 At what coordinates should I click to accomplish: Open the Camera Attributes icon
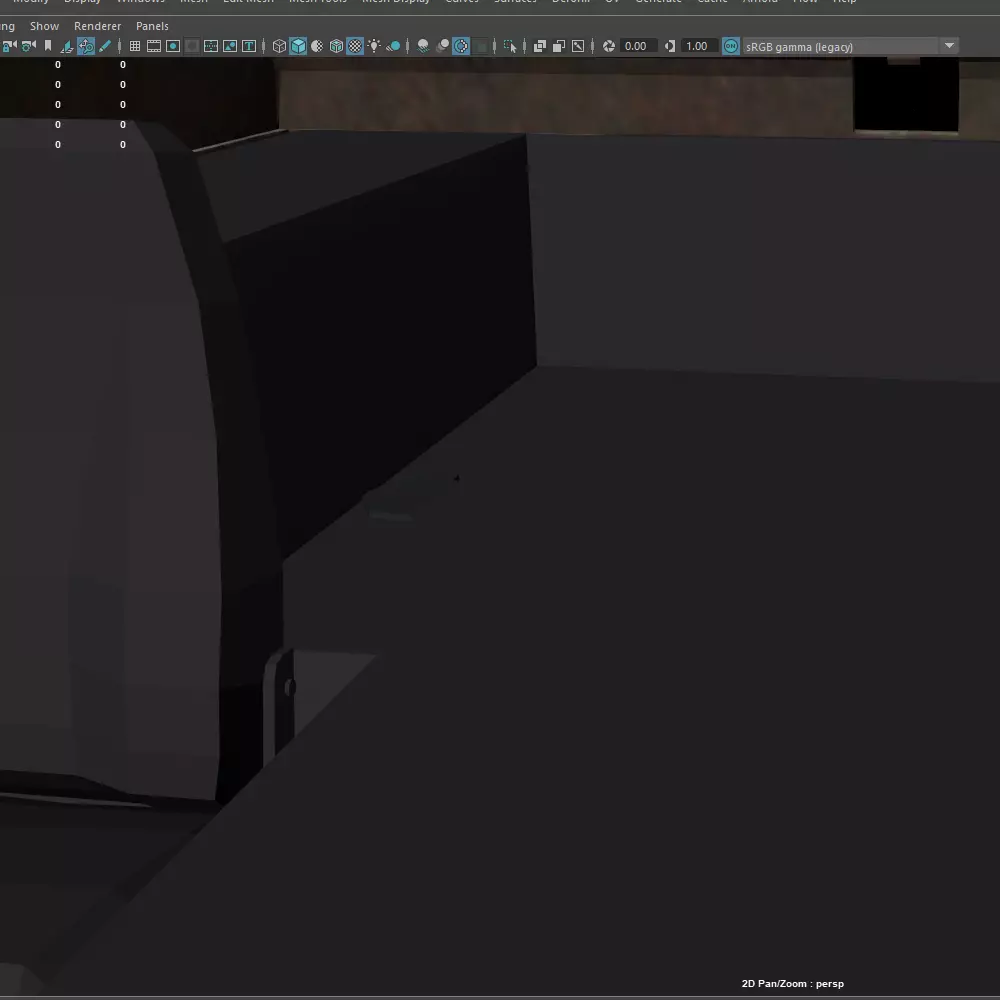29,46
